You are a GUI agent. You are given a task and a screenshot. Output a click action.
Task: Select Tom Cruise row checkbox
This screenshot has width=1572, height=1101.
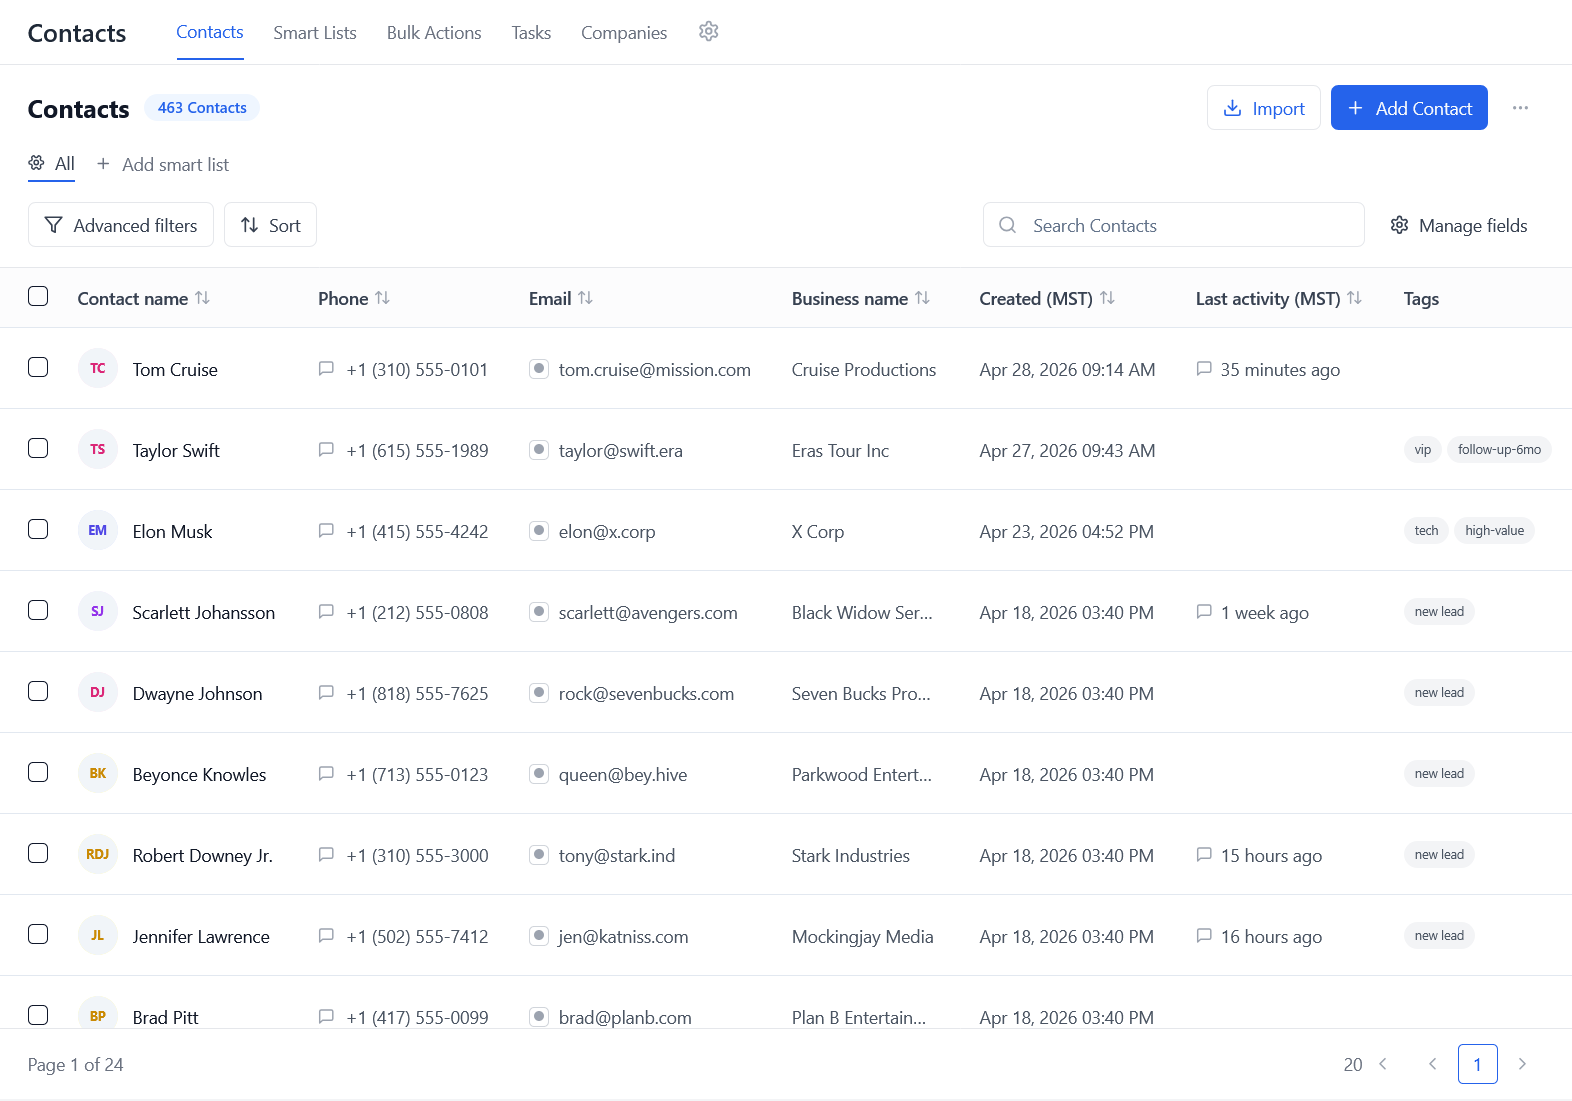point(38,367)
